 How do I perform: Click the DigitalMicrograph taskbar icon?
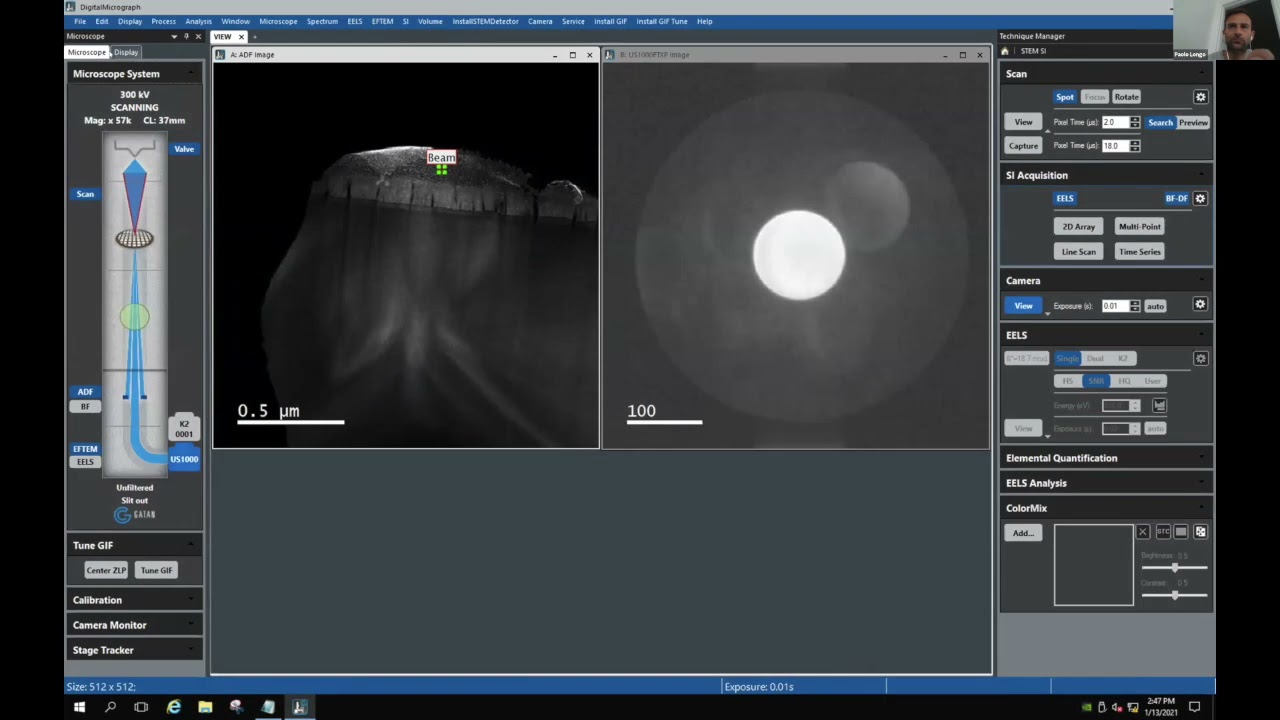(x=299, y=707)
